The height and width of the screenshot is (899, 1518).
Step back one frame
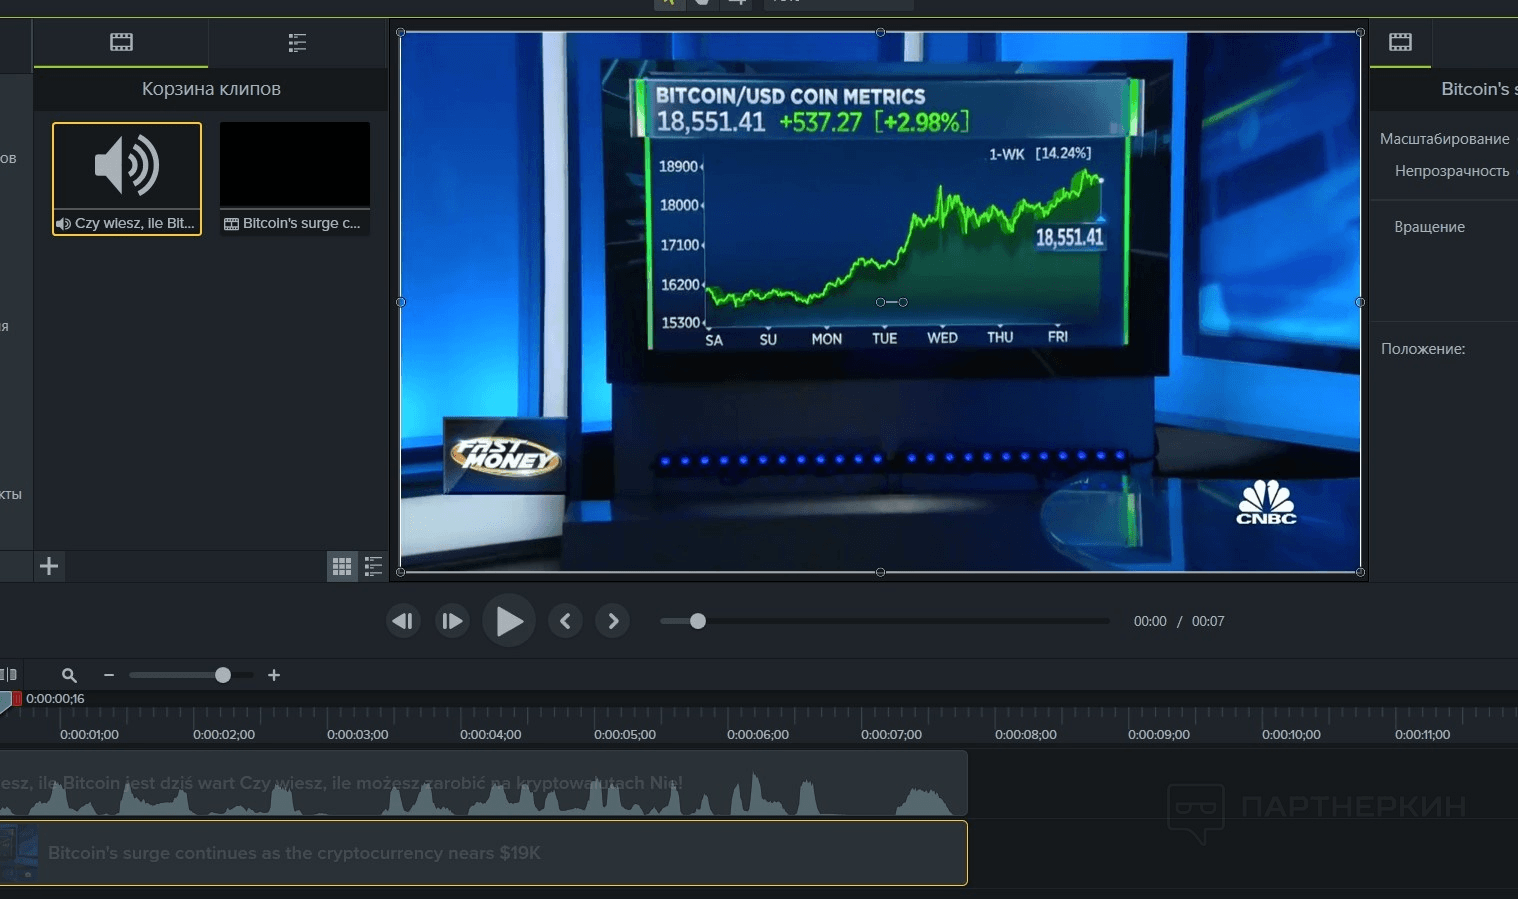(x=403, y=621)
